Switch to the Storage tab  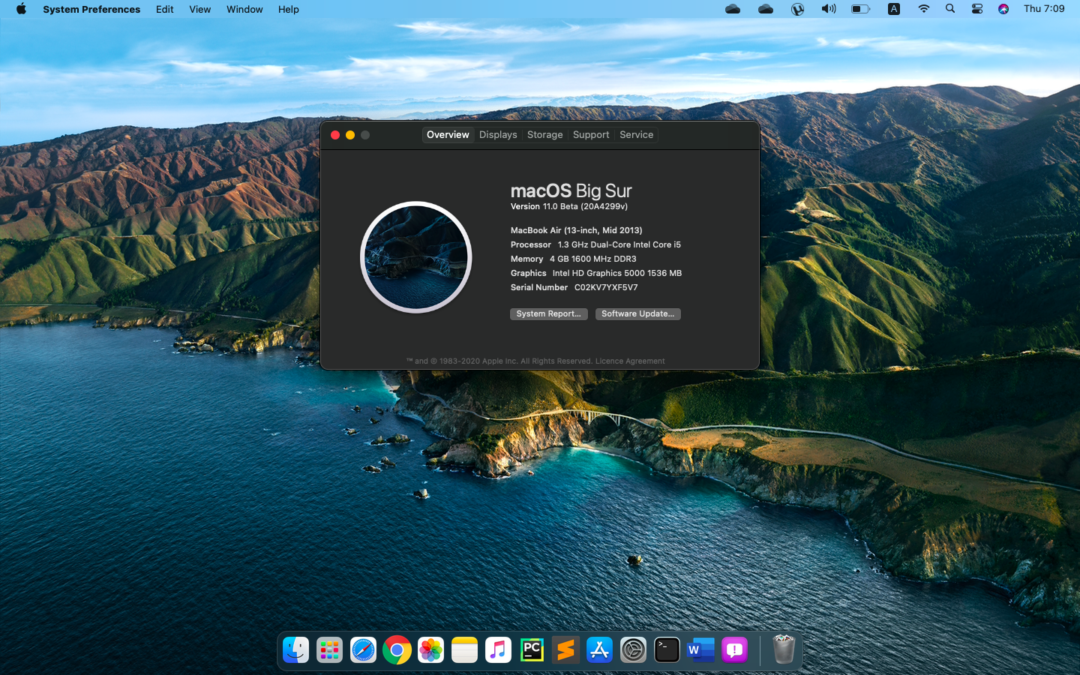coord(545,134)
